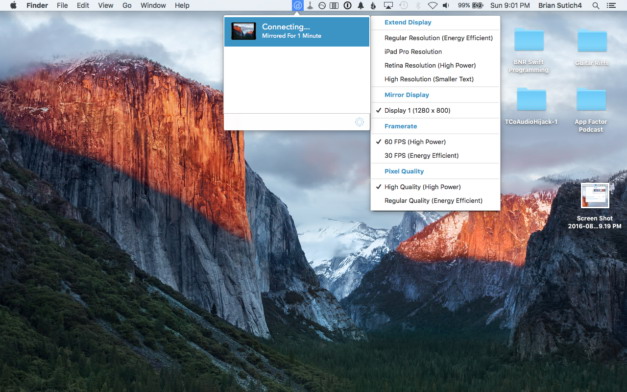Screen dimensions: 627x392
Task: Open the Apple menu
Action: tap(13, 6)
